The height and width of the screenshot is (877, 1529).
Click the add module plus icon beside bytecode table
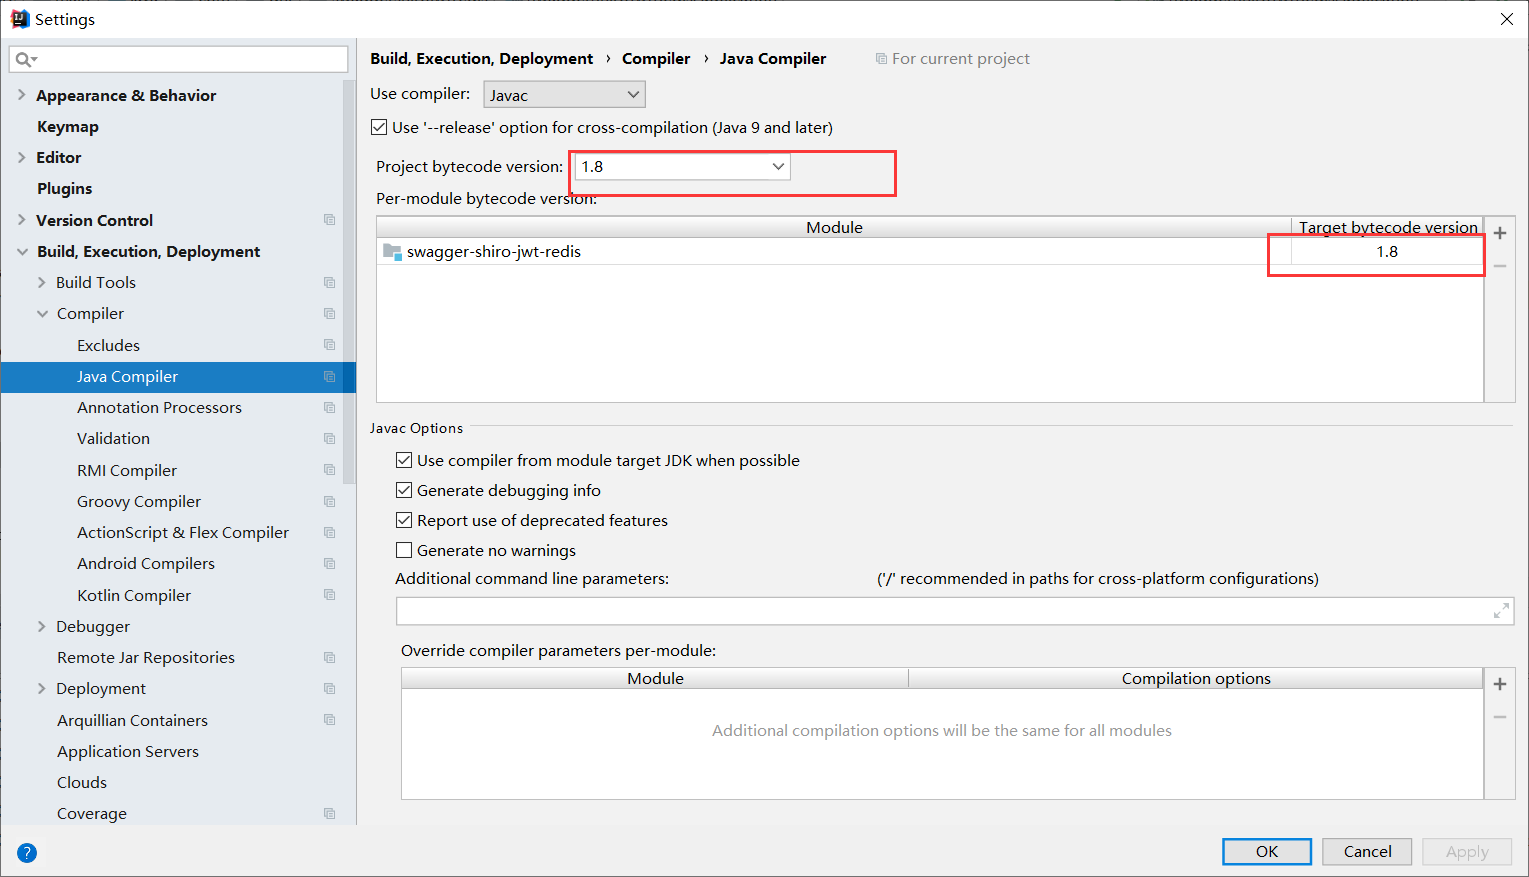[1500, 232]
